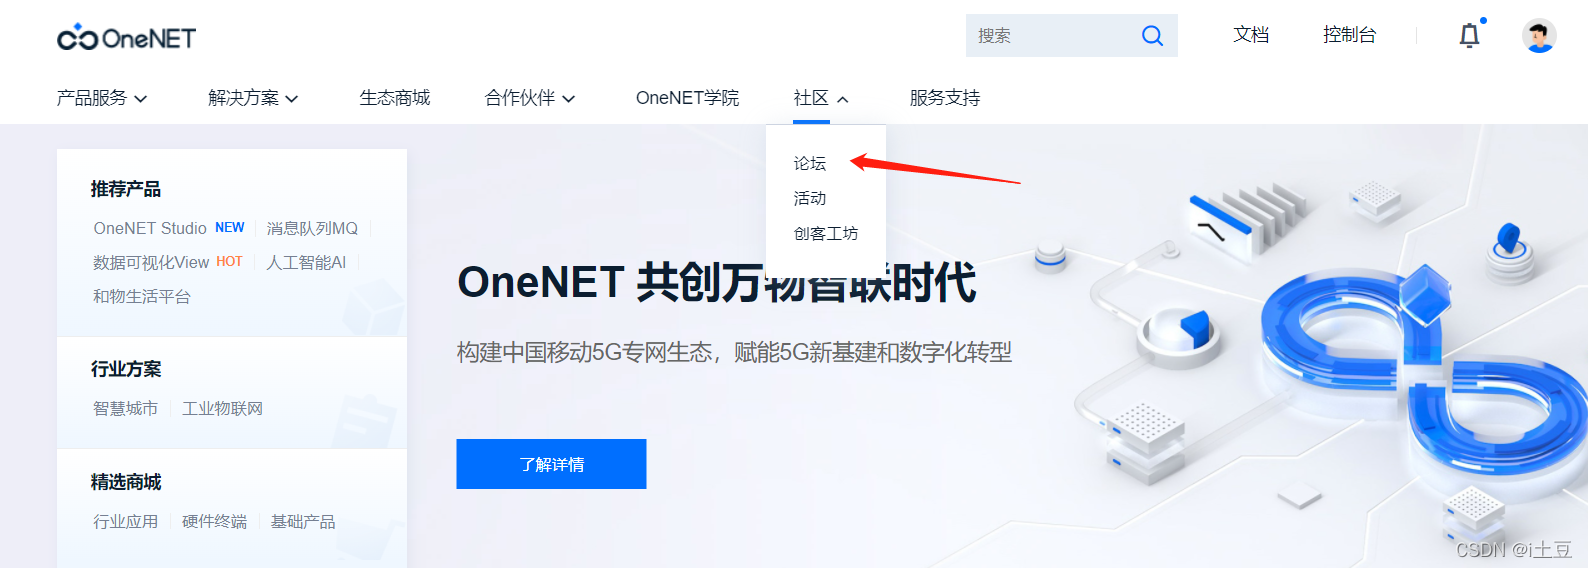The width and height of the screenshot is (1588, 568).
Task: Open the 文档 link
Action: [1251, 35]
